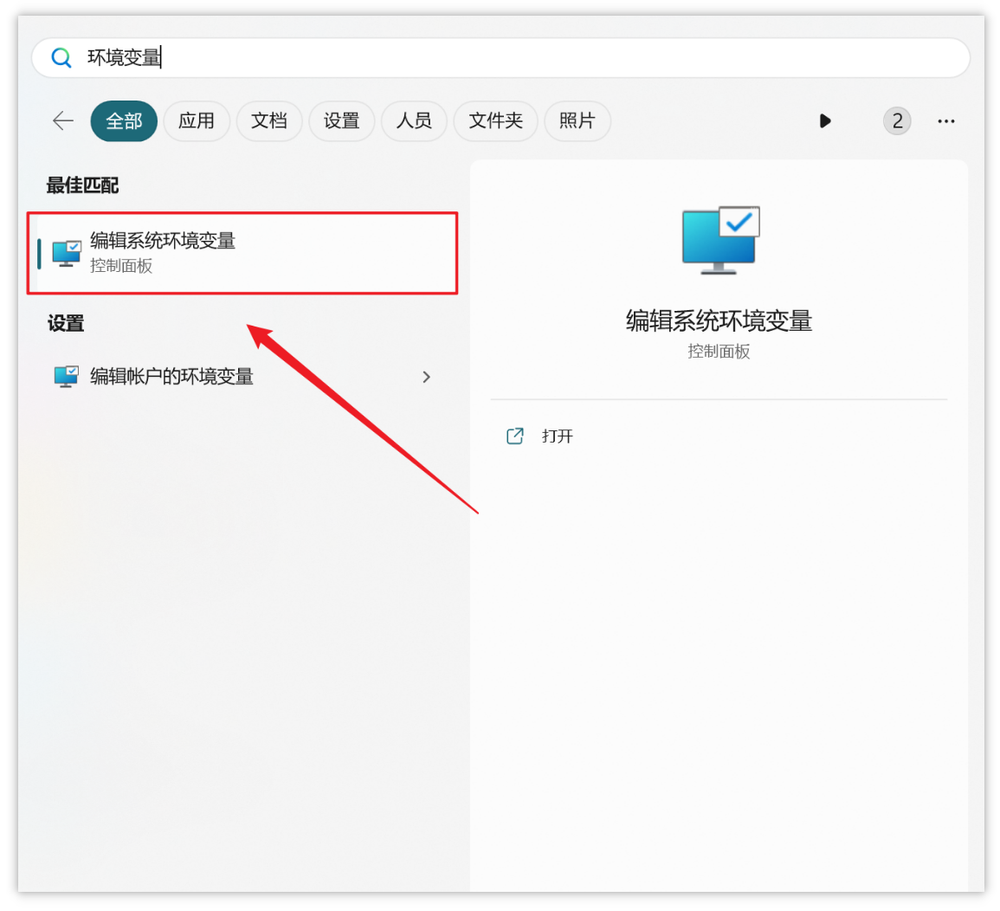Image resolution: width=1000 pixels, height=911 pixels.
Task: Click the monitor icon beside 编辑帐户的环境变量
Action: 65,377
